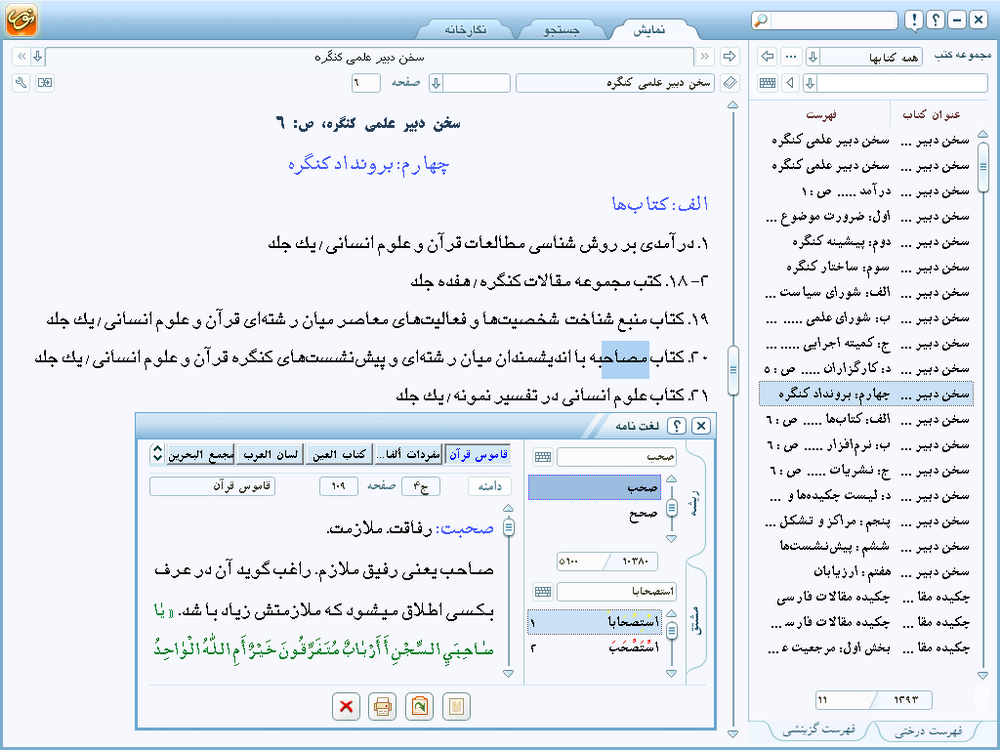
Task: Select derivative item اسْتَصْحَبَ number ۲
Action: point(594,649)
